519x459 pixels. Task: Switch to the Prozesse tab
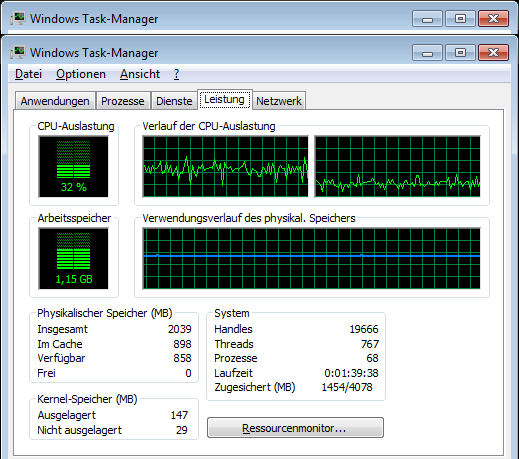(123, 101)
